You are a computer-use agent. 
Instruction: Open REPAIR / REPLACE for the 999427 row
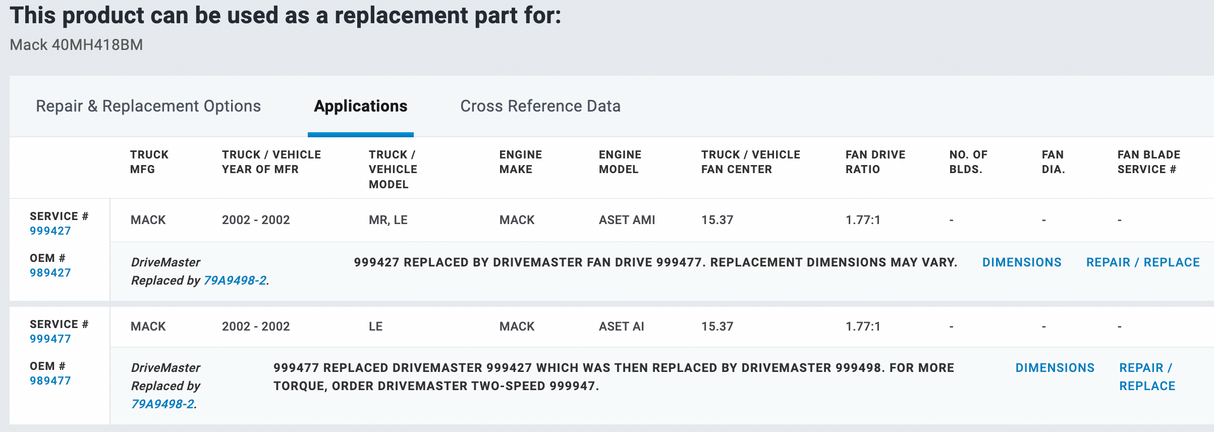[1142, 262]
